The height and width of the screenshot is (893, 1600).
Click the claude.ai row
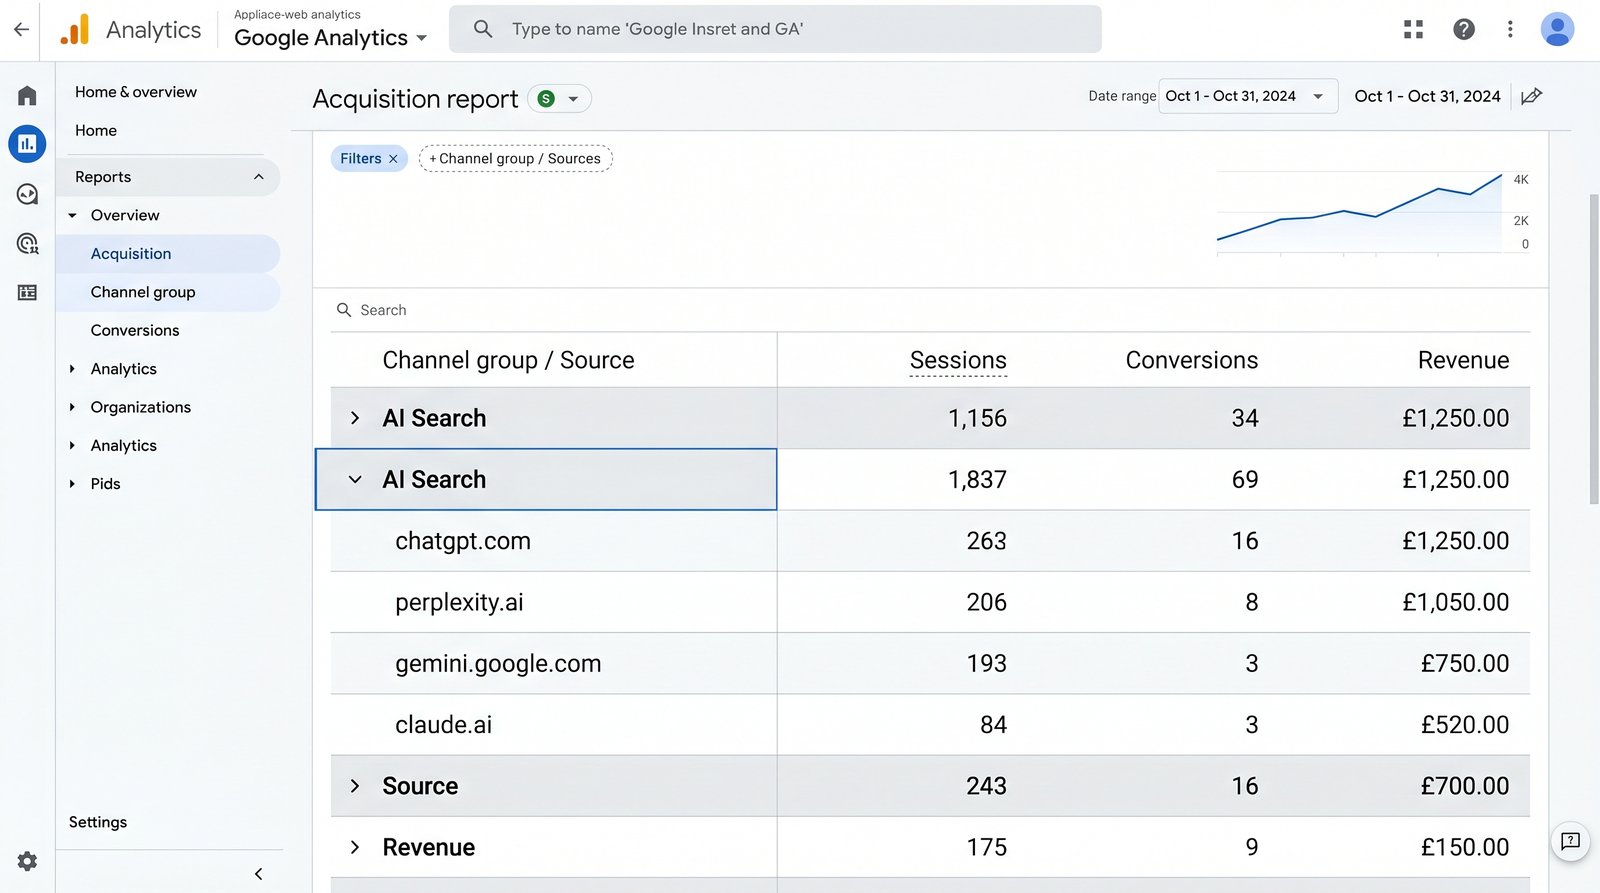(x=930, y=725)
